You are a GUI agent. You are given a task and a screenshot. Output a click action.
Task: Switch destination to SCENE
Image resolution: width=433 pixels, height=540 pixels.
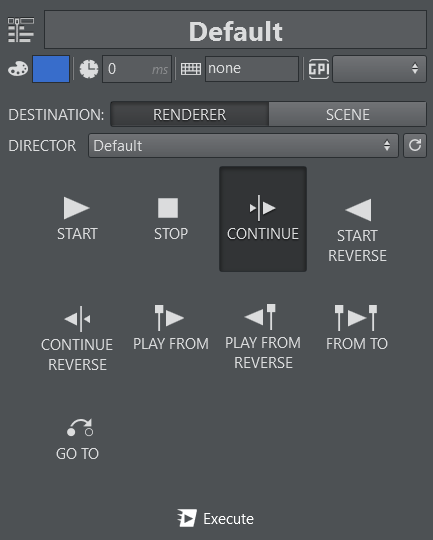(x=348, y=114)
